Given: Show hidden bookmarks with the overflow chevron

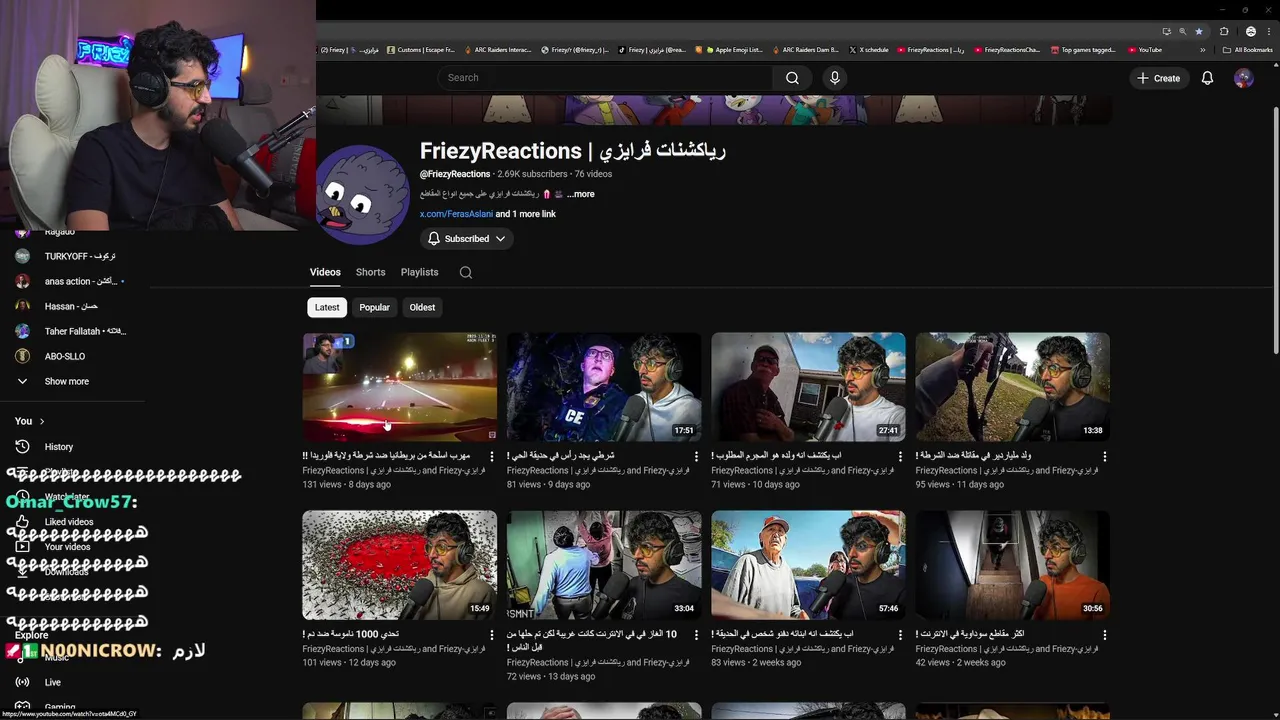Looking at the screenshot, I should tap(1203, 50).
